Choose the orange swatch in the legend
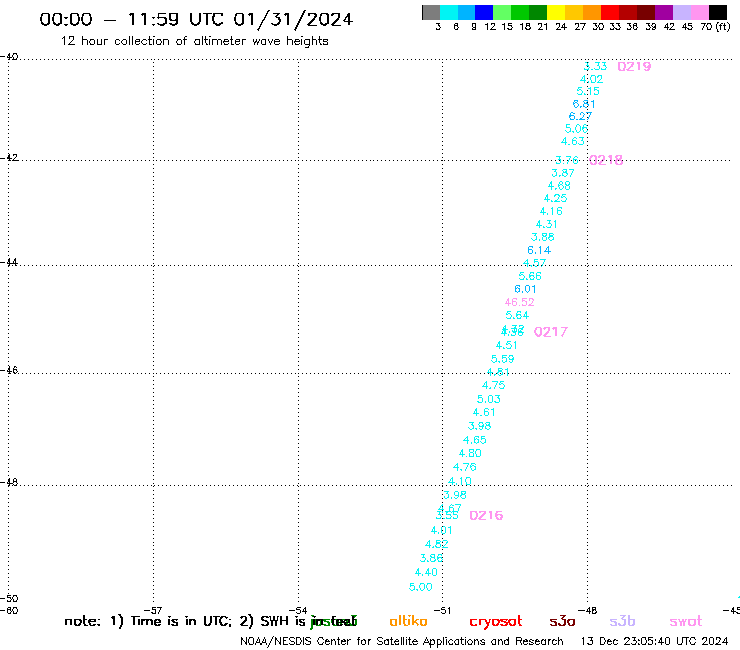The image size is (740, 650). [592, 12]
